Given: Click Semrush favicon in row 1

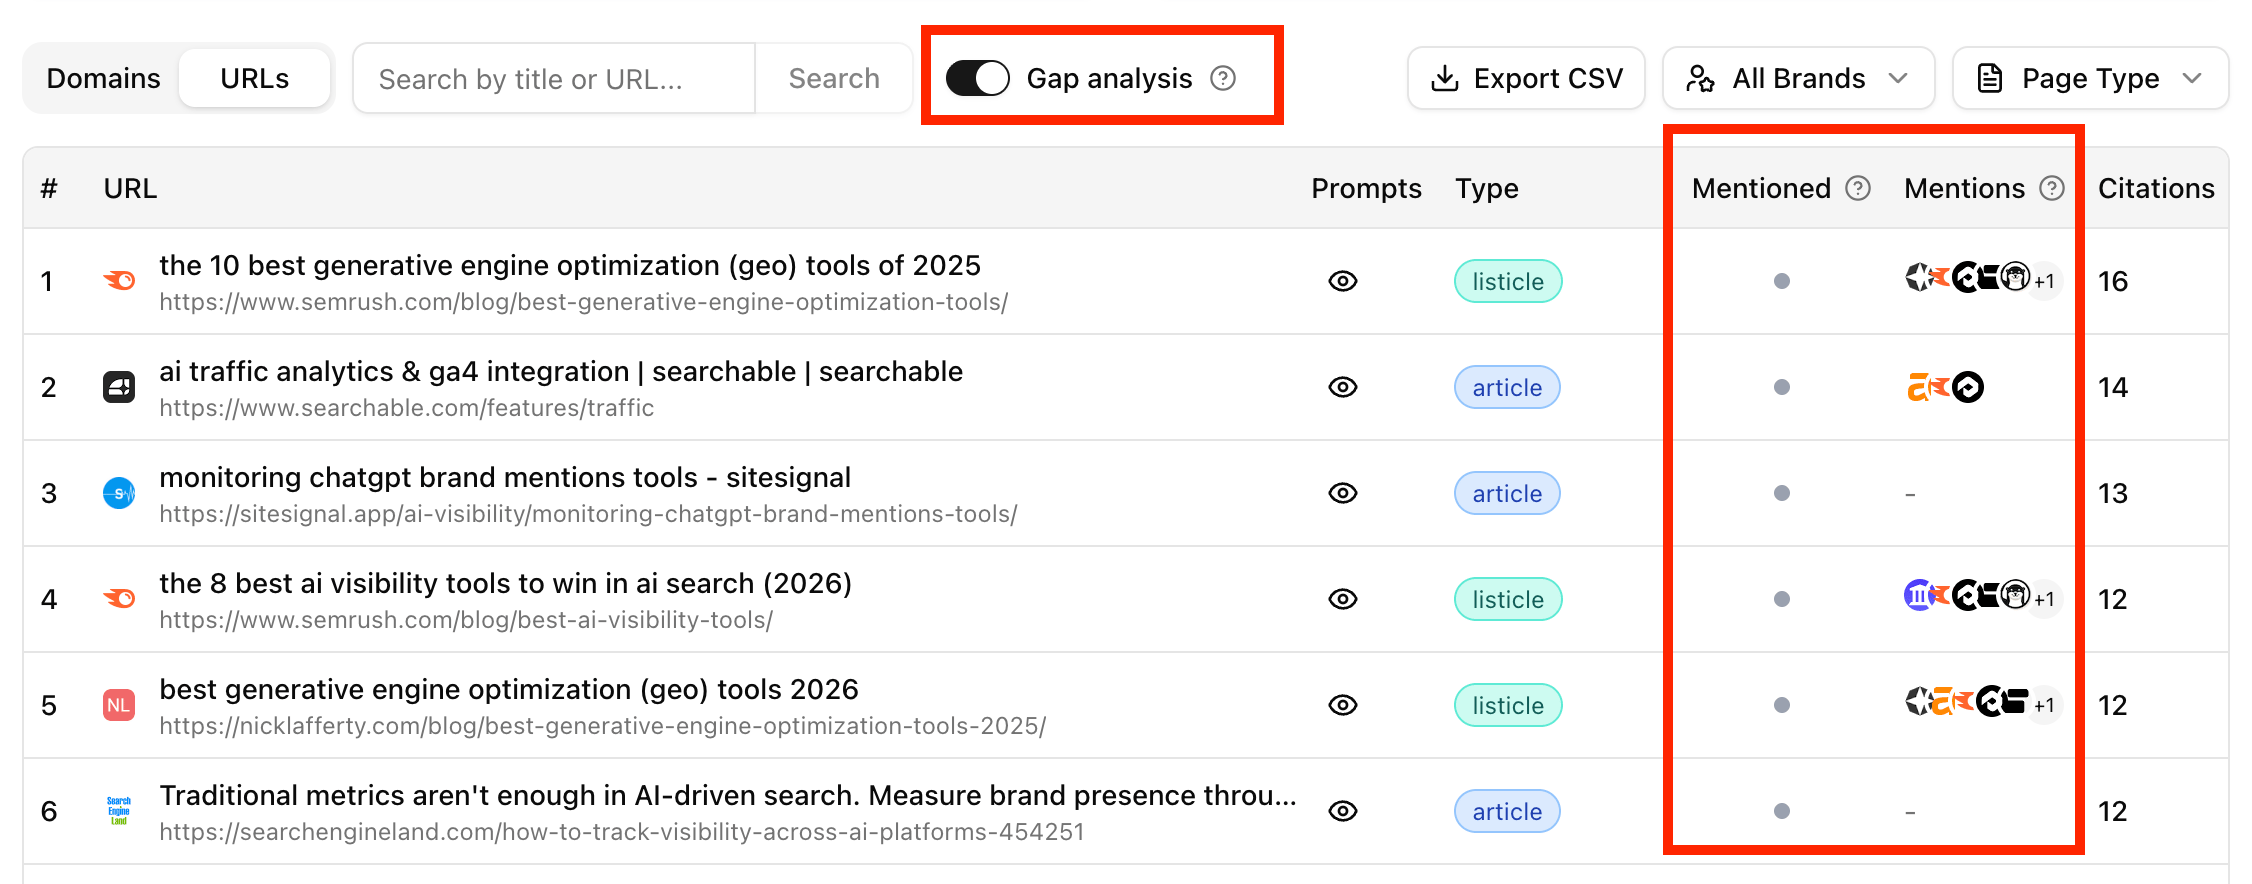Looking at the screenshot, I should [x=119, y=281].
